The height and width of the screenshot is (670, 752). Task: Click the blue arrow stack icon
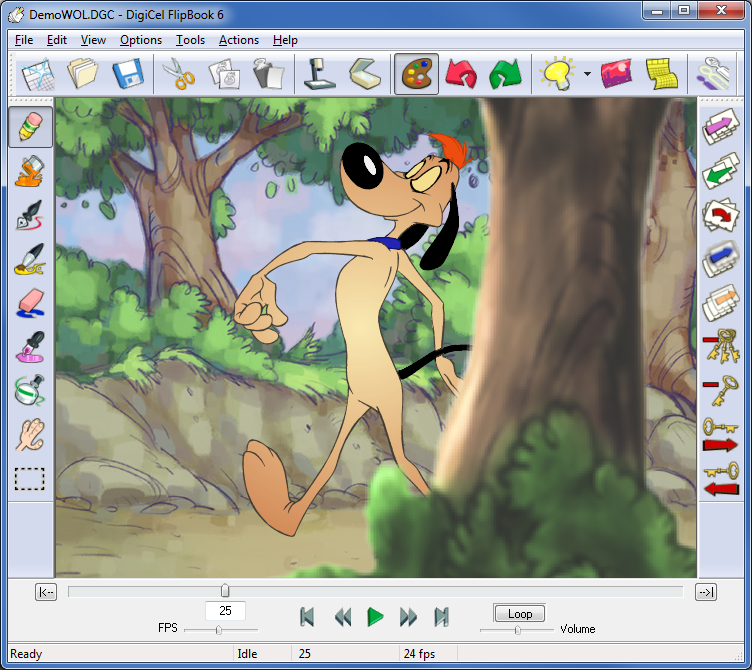coord(721,259)
